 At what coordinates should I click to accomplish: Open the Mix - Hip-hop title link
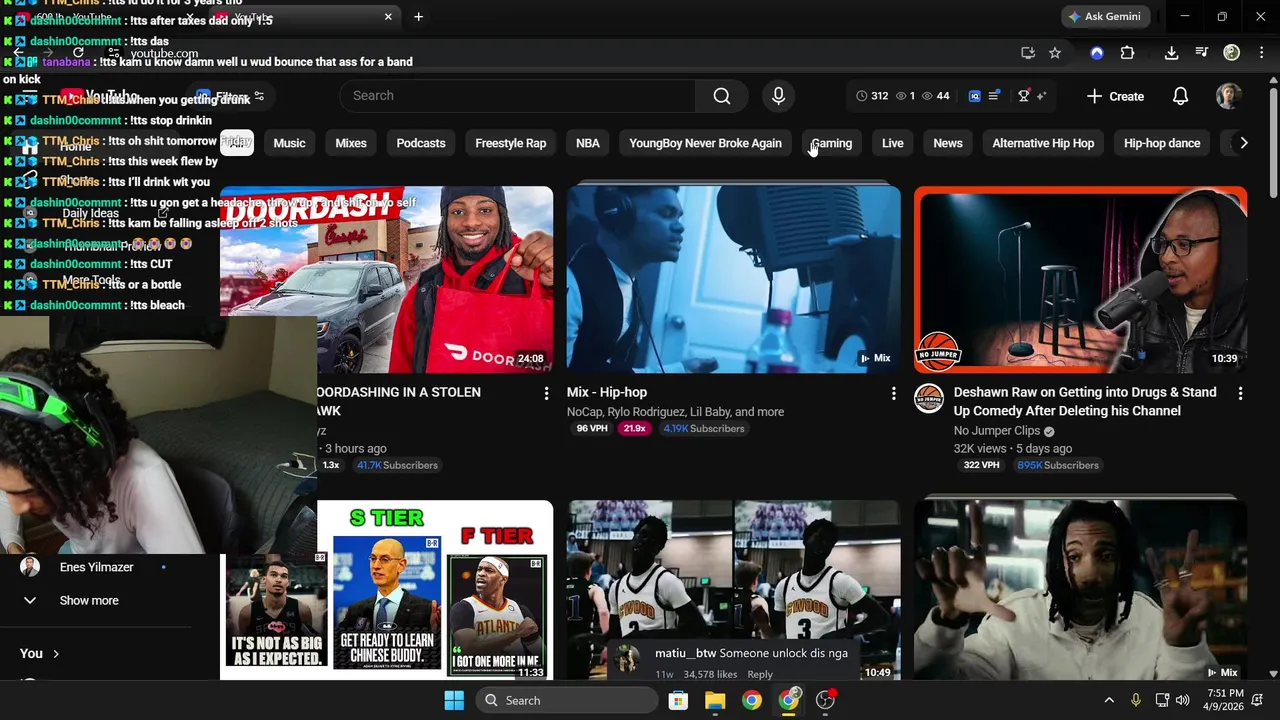pos(607,392)
